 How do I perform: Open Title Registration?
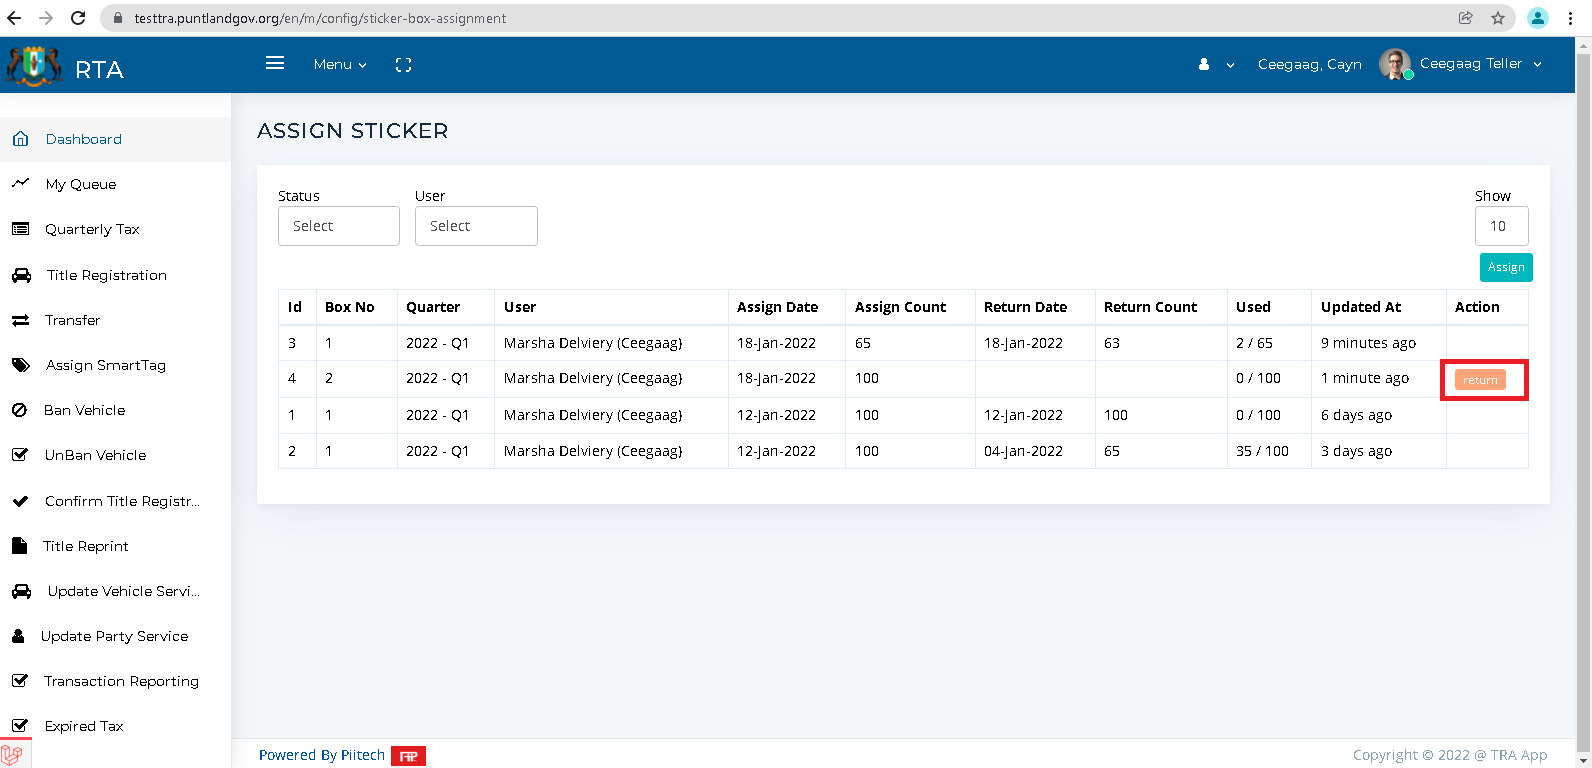click(106, 275)
